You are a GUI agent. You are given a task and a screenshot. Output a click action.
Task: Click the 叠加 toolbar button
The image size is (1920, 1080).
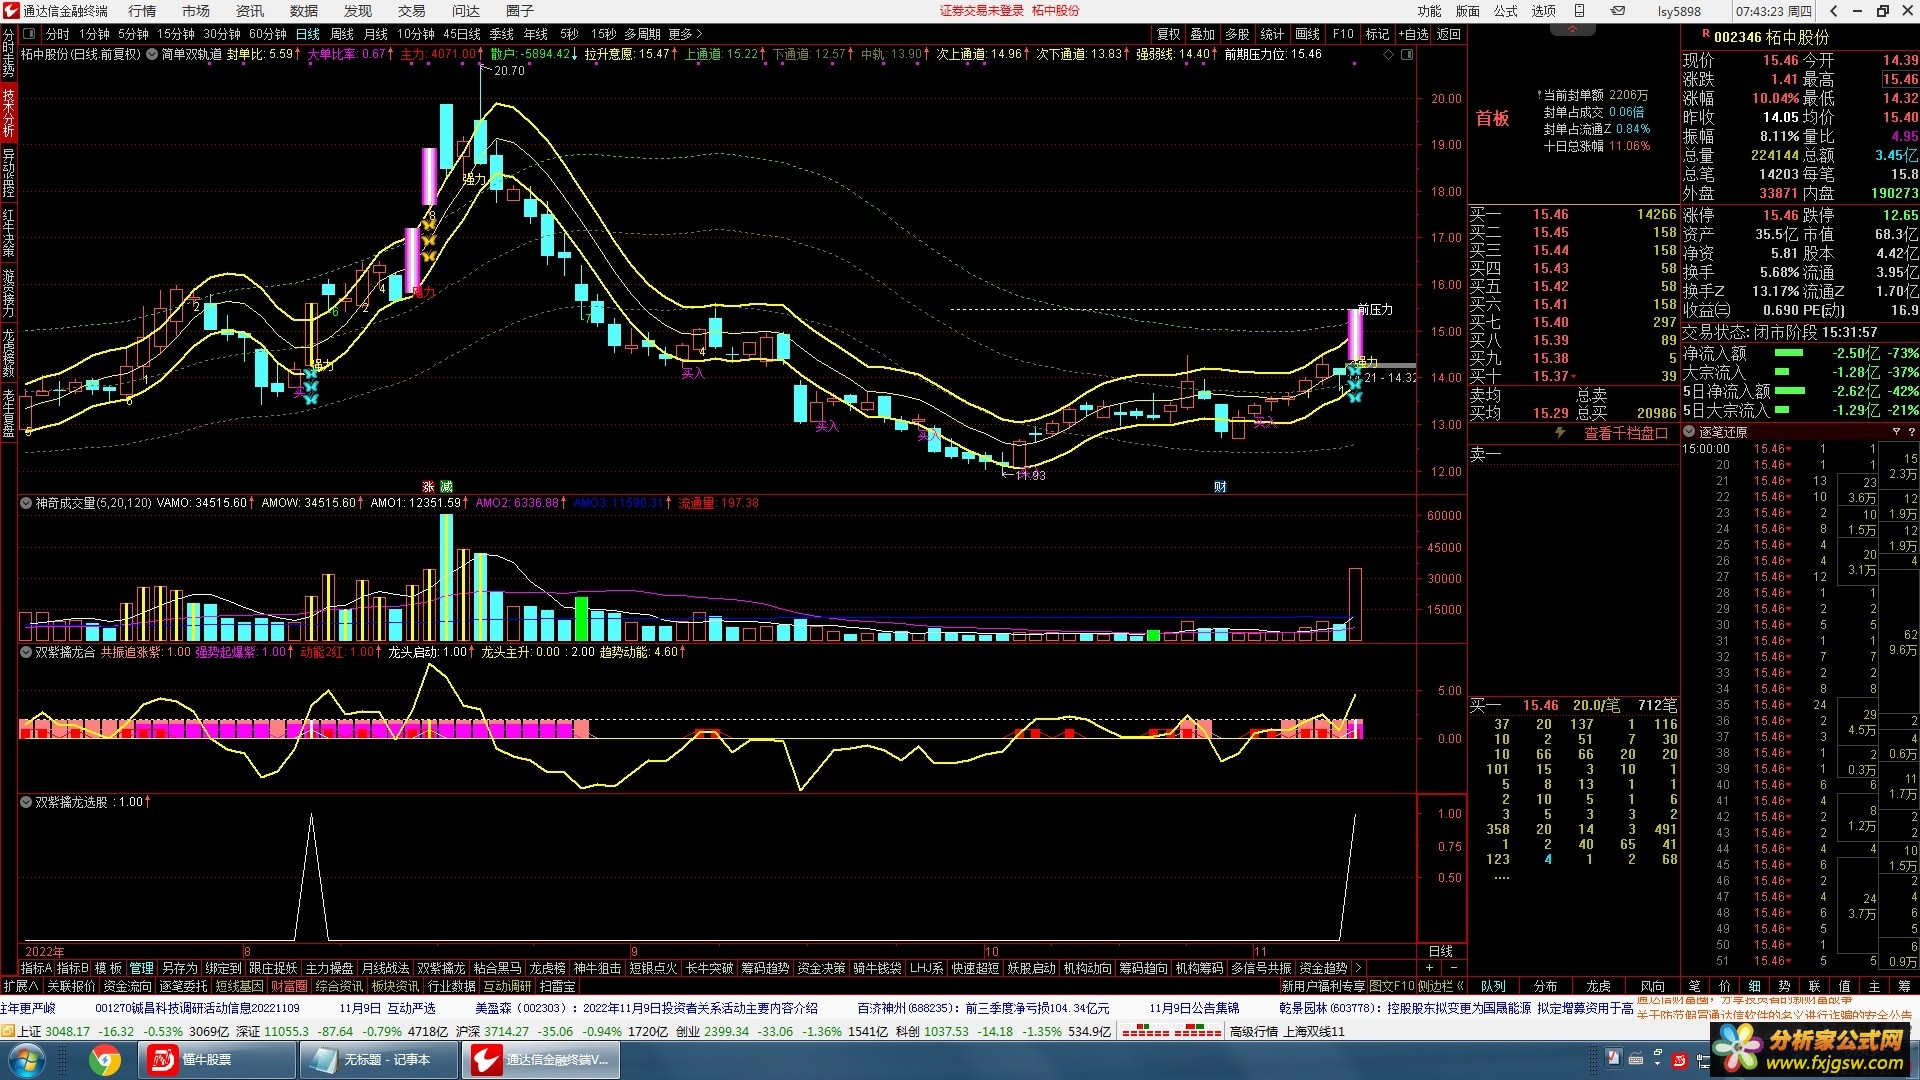pyautogui.click(x=1203, y=34)
